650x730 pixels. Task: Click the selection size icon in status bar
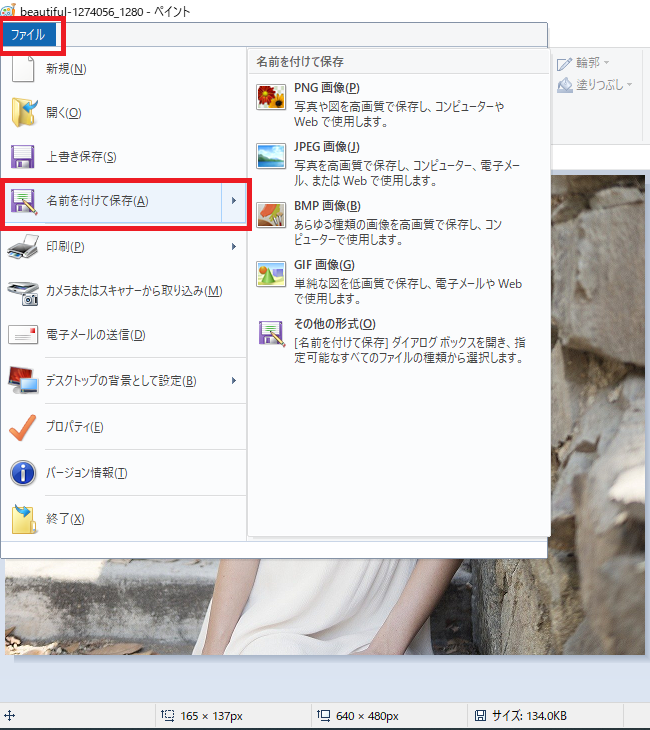(x=168, y=715)
